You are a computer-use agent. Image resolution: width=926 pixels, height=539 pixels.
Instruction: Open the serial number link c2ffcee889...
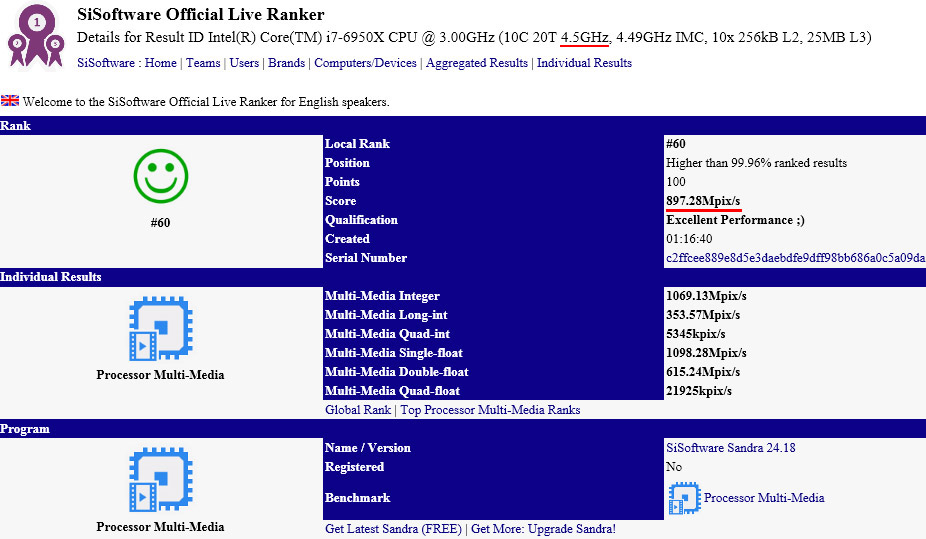(x=795, y=258)
